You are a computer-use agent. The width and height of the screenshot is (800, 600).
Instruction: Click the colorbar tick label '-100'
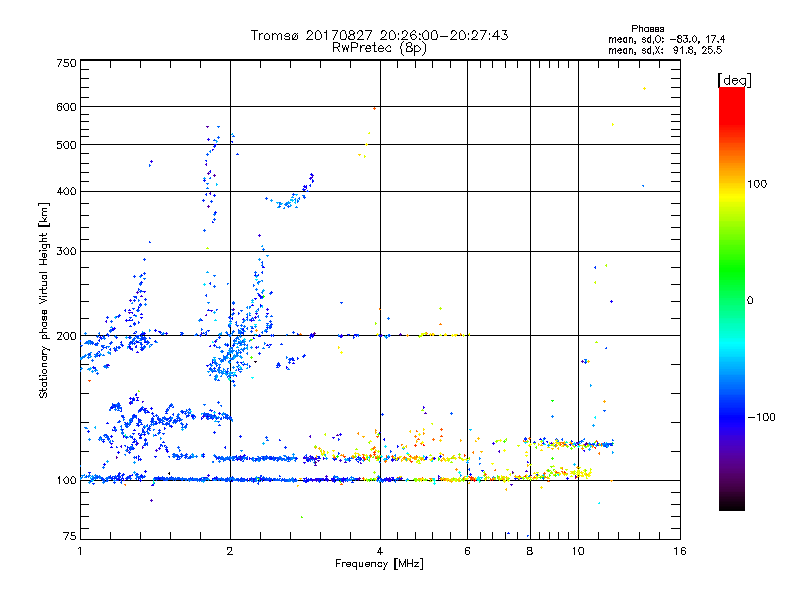[761, 417]
